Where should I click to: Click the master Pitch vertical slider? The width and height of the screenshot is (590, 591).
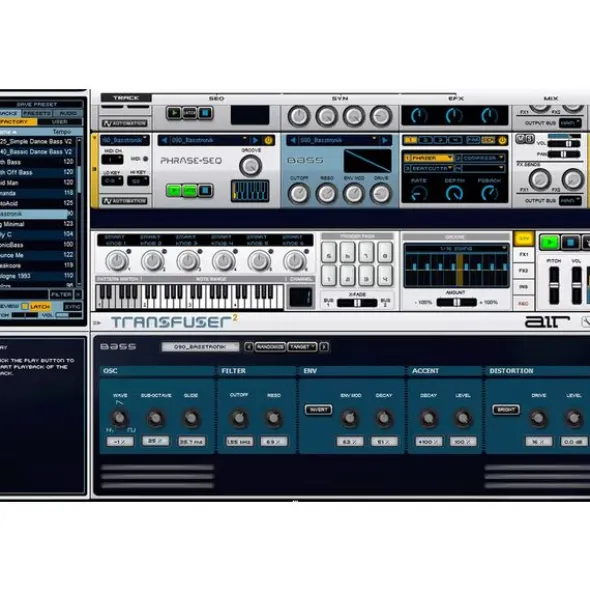[x=554, y=285]
